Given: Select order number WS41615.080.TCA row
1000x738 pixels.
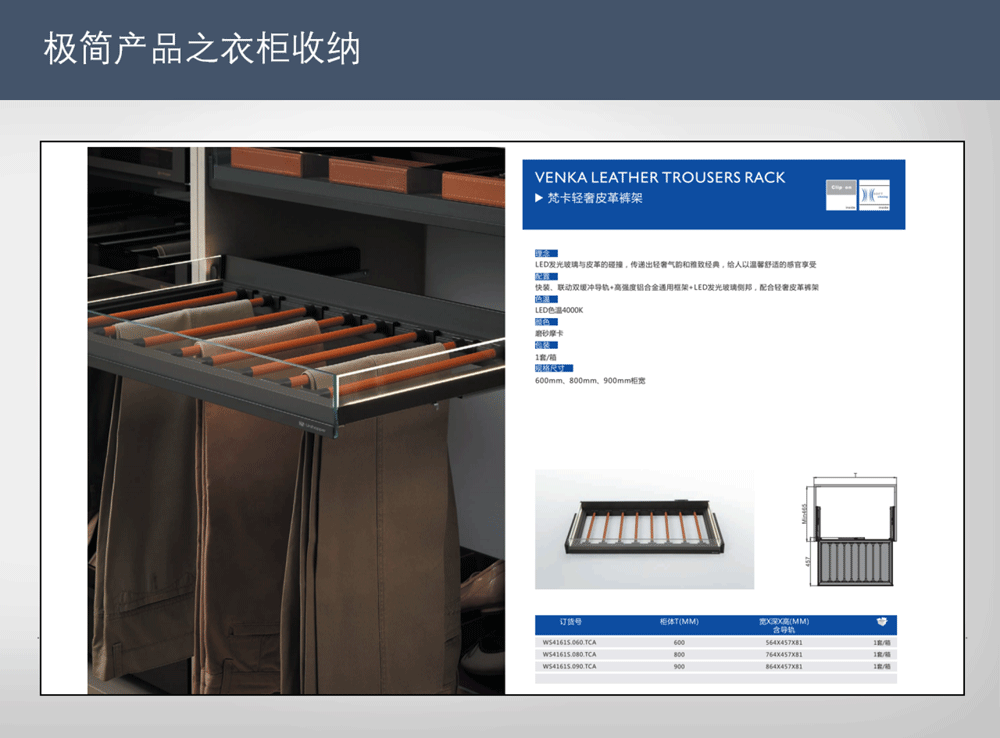Looking at the screenshot, I should point(569,654).
